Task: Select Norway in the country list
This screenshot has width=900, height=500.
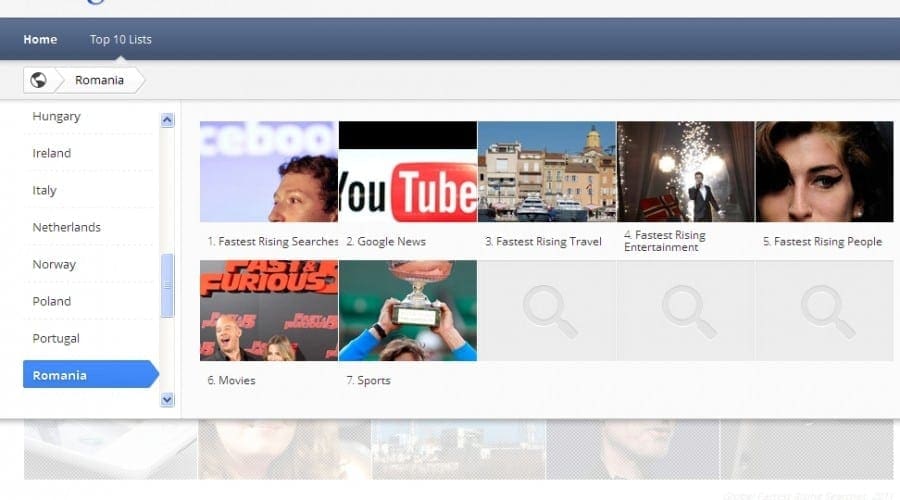Action: tap(54, 264)
